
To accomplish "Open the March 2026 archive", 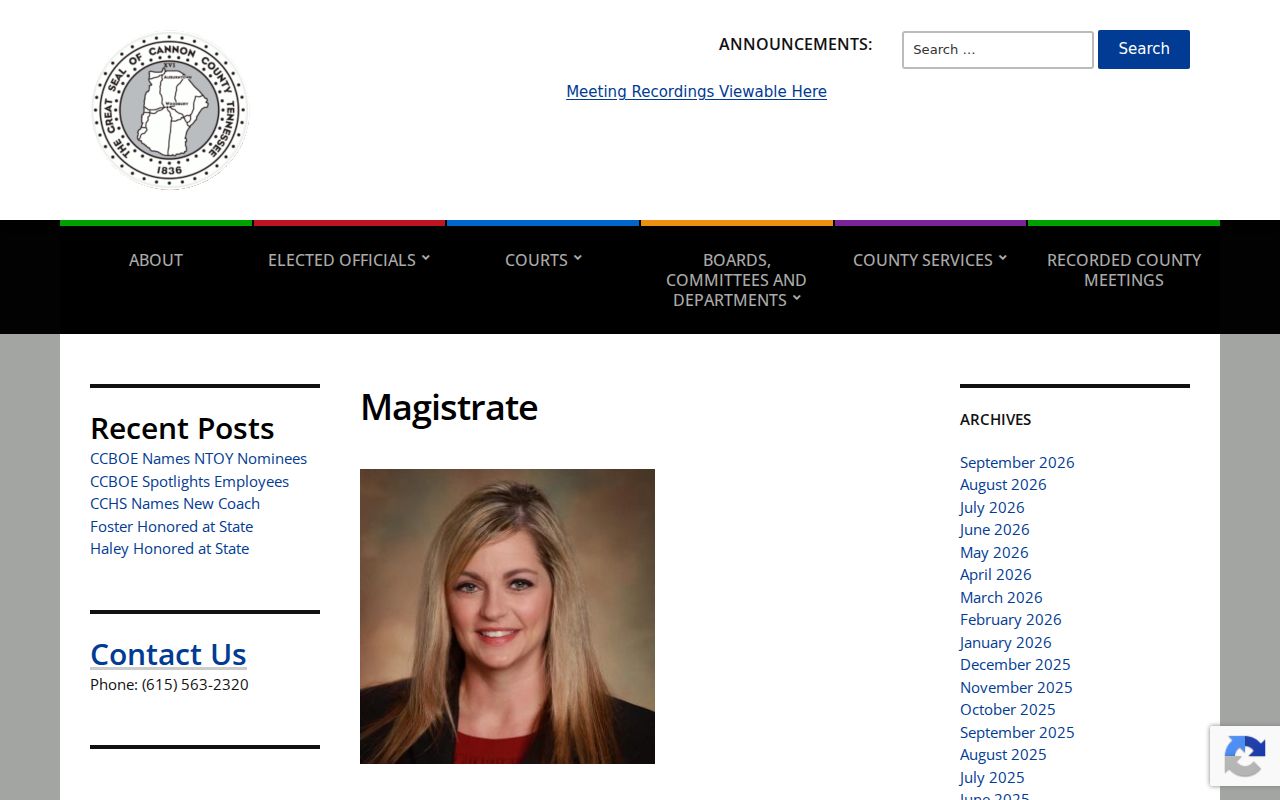I will click(x=1001, y=597).
